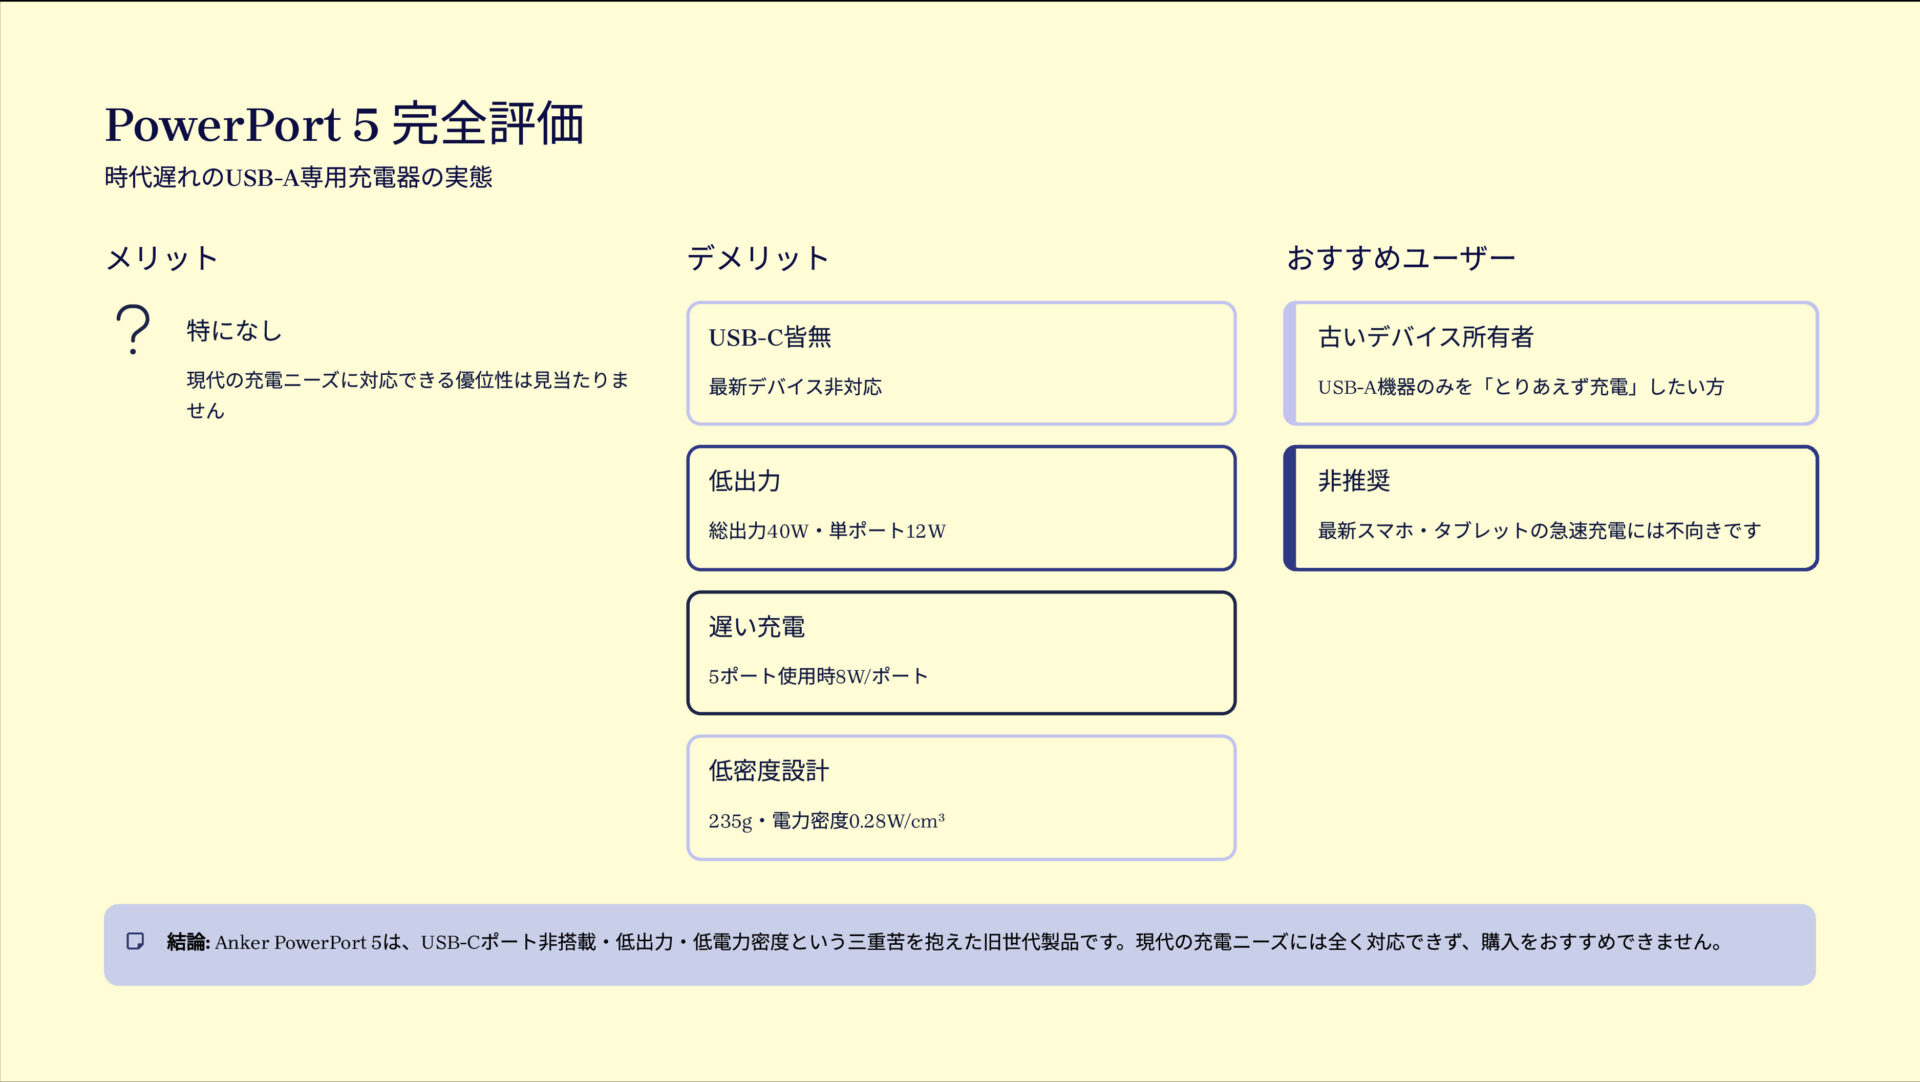Viewport: 1920px width, 1082px height.
Task: Click the subtitle 時代遅れのUSB-A専用充電器の実態
Action: 298,178
